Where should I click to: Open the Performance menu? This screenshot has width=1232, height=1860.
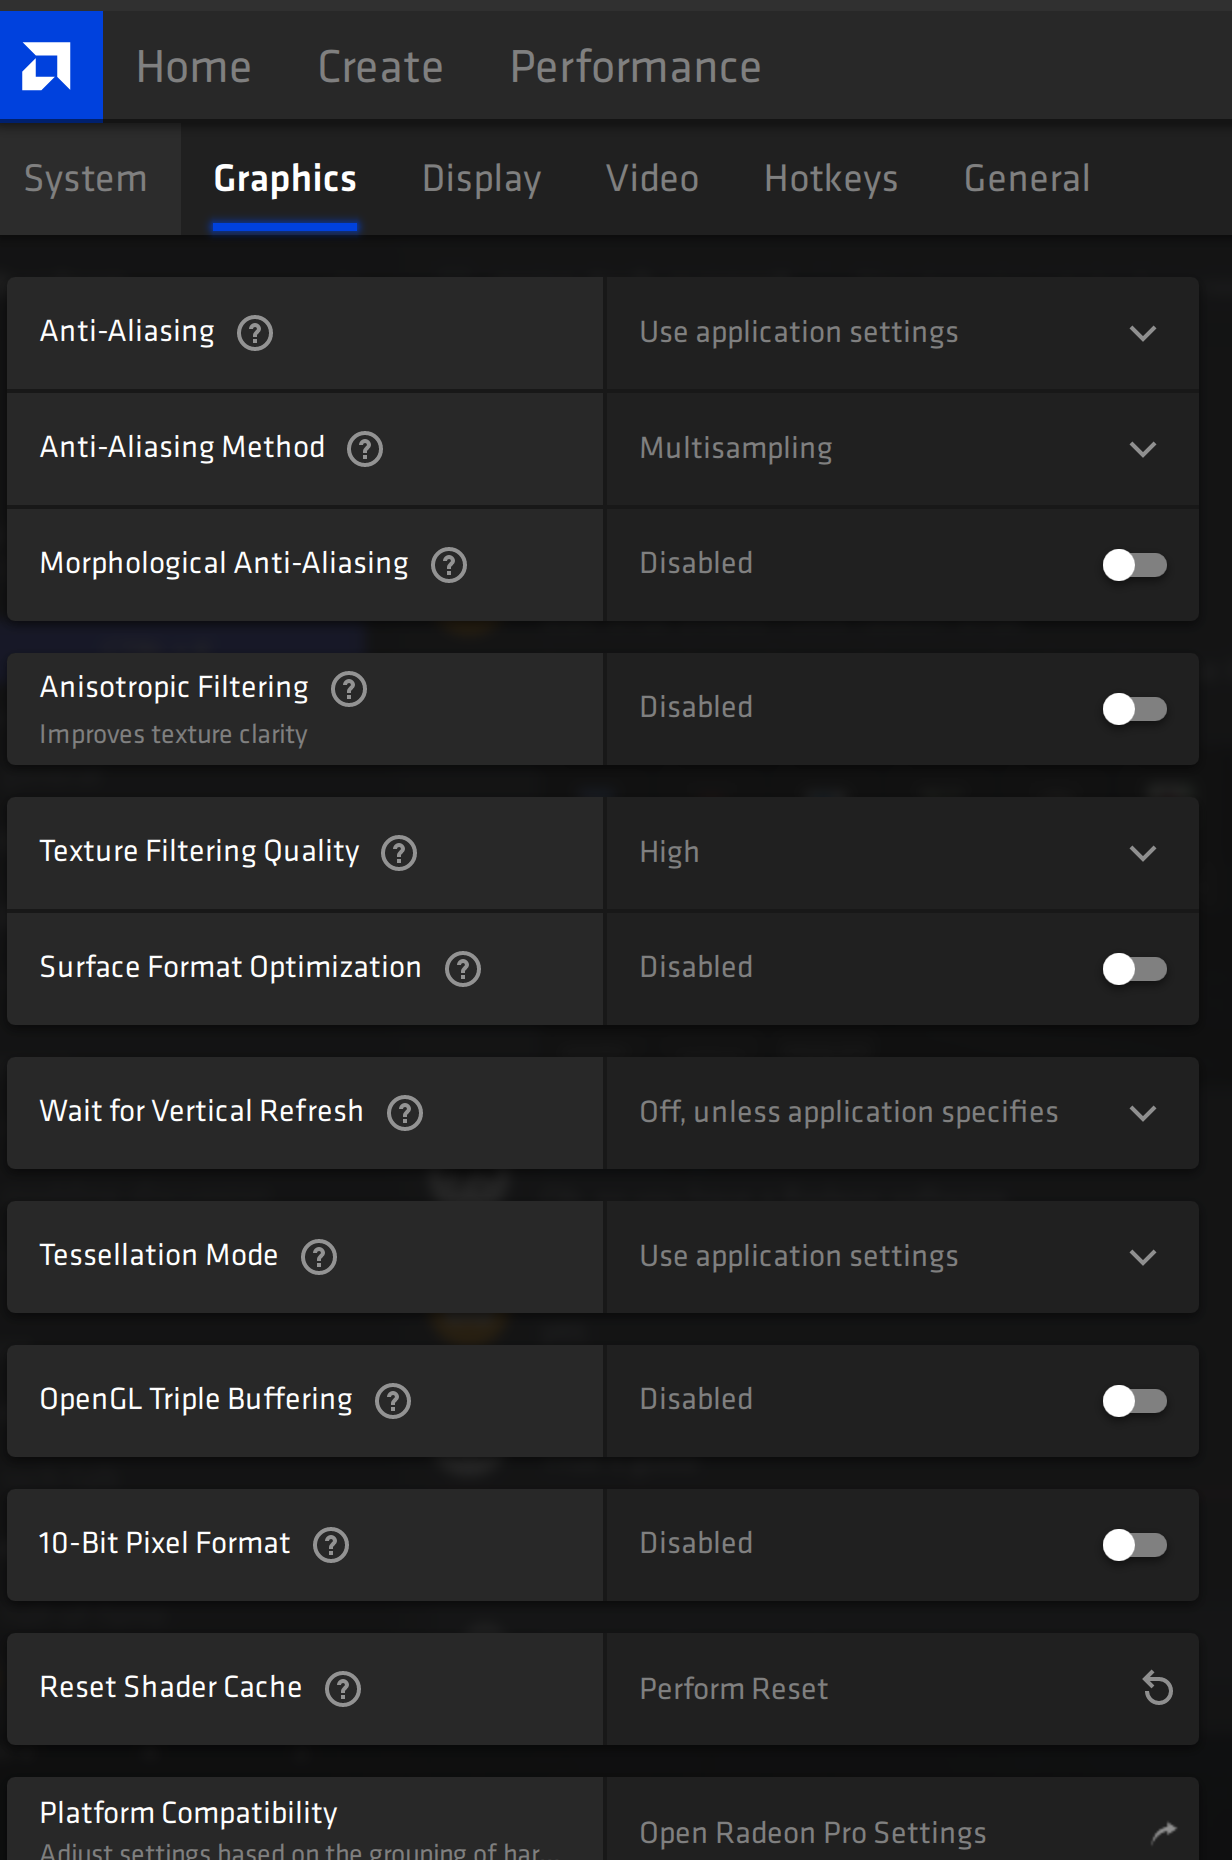pos(635,67)
